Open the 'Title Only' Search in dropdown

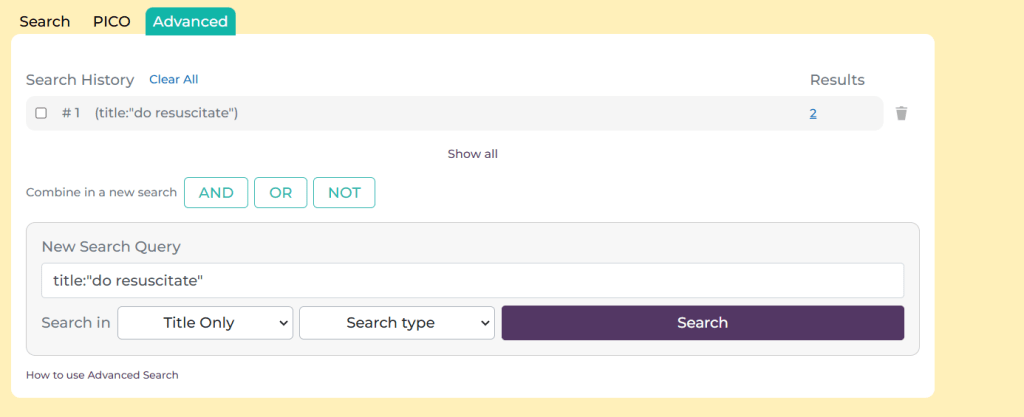tap(205, 323)
